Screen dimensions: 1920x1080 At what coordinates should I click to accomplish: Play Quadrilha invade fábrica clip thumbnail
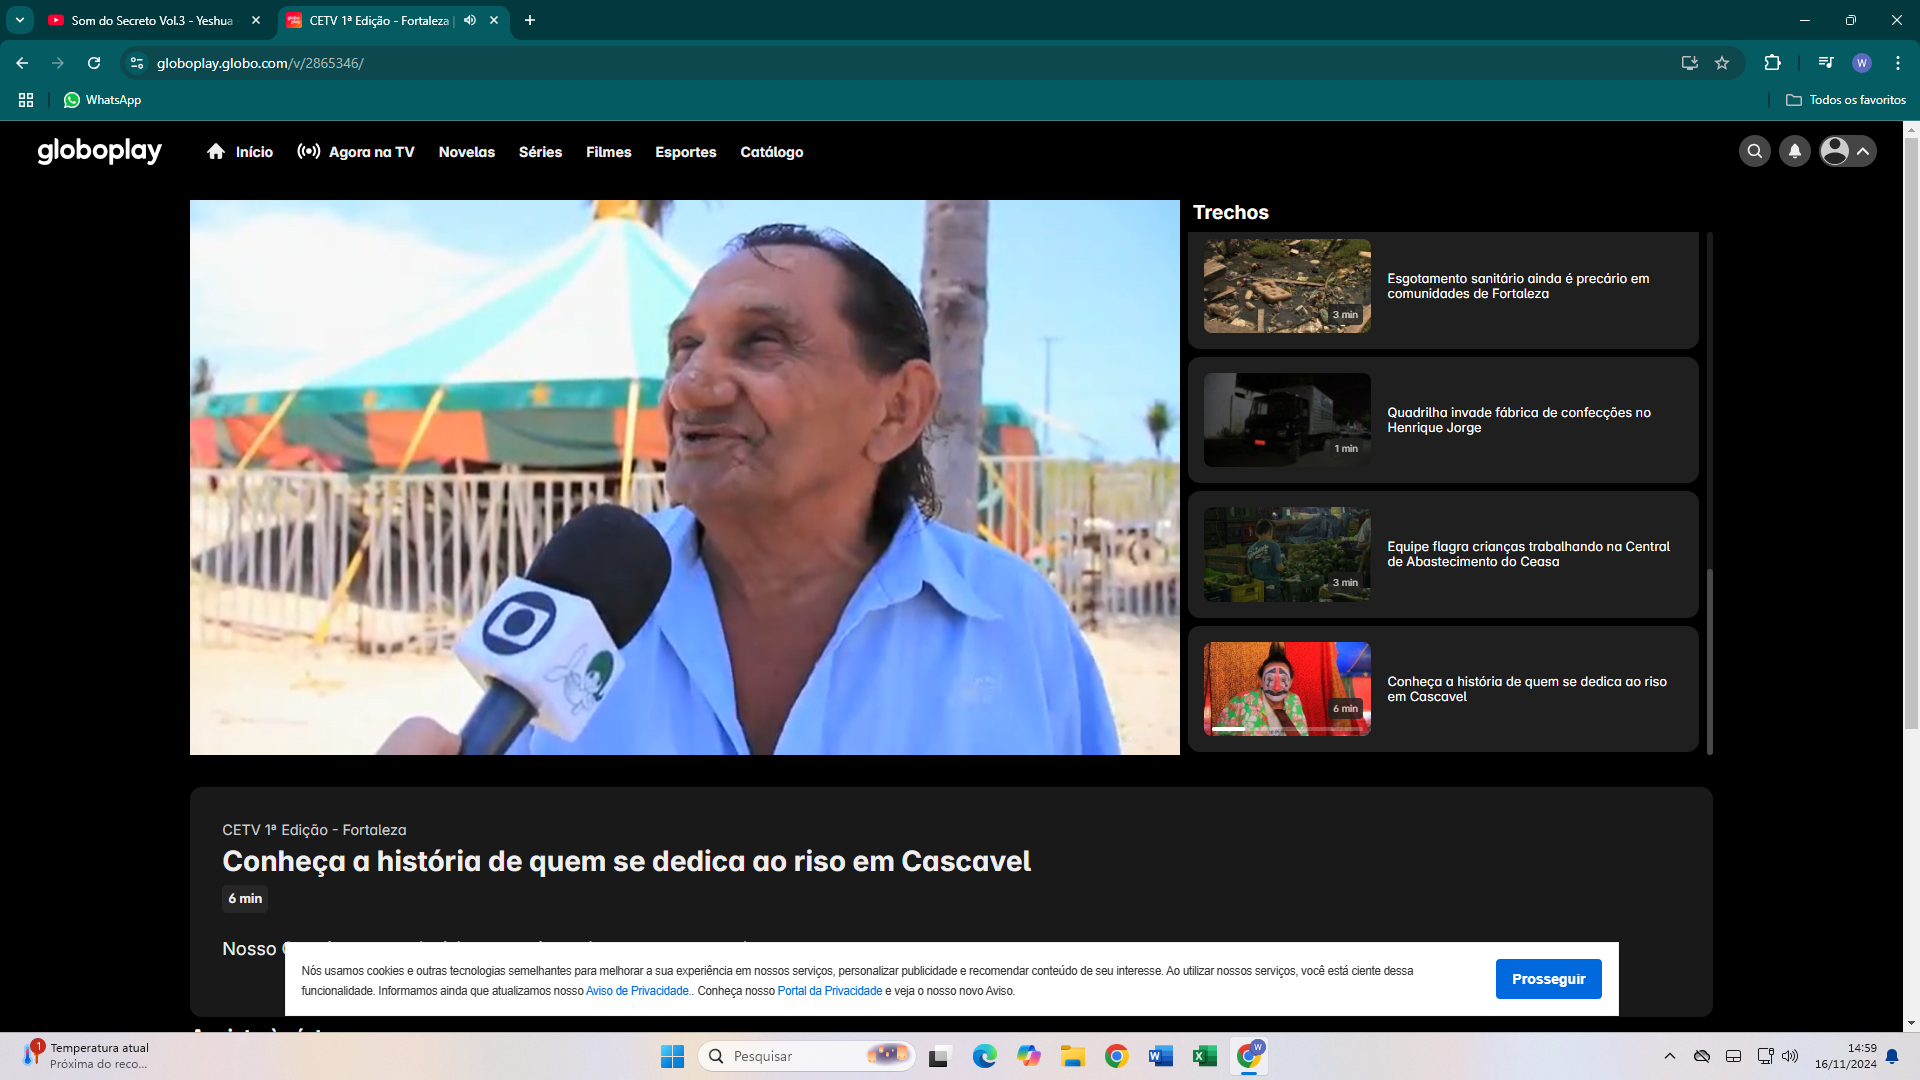(1287, 420)
